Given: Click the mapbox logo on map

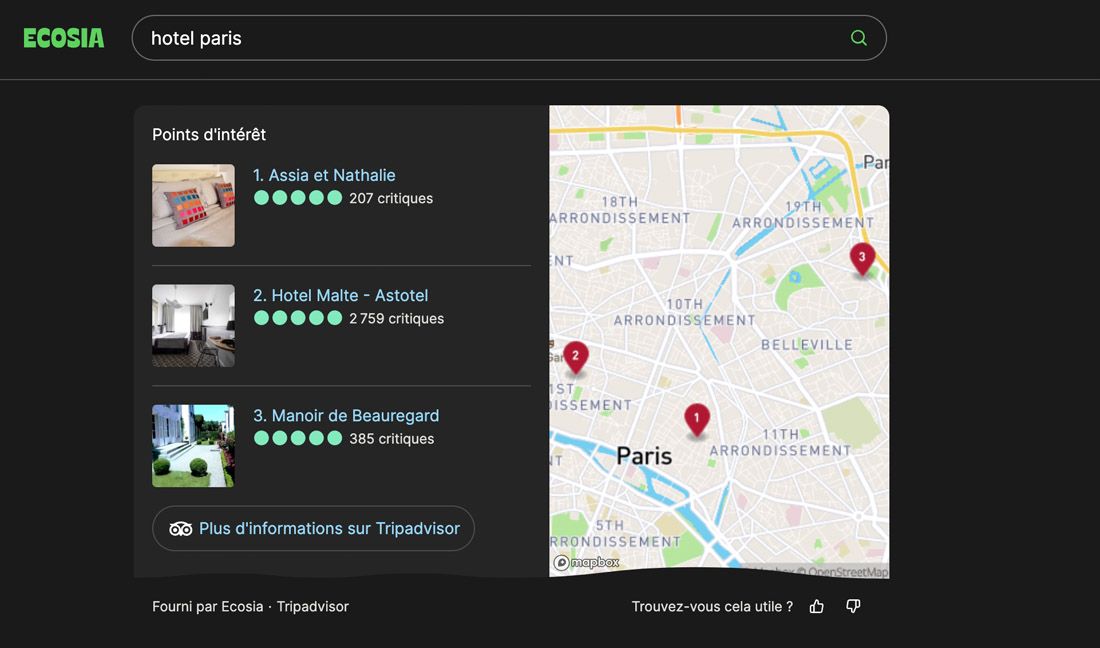Looking at the screenshot, I should tap(586, 562).
